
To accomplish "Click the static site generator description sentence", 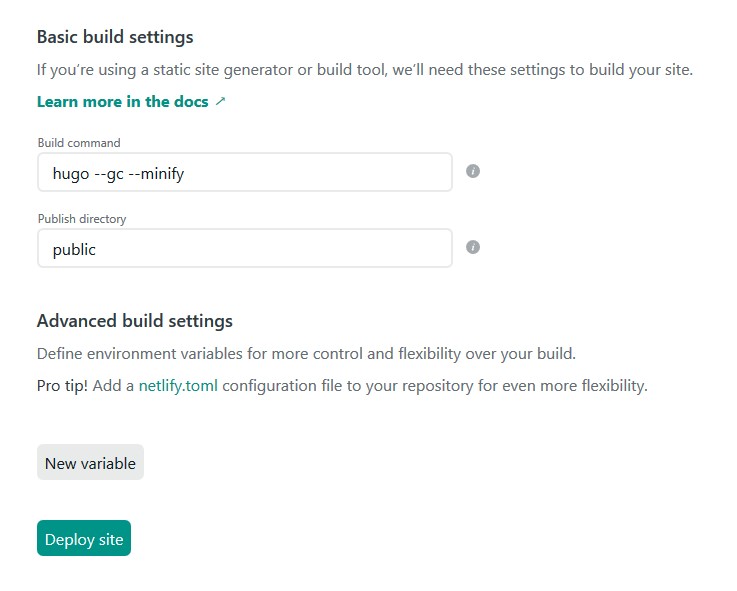I will click(364, 70).
